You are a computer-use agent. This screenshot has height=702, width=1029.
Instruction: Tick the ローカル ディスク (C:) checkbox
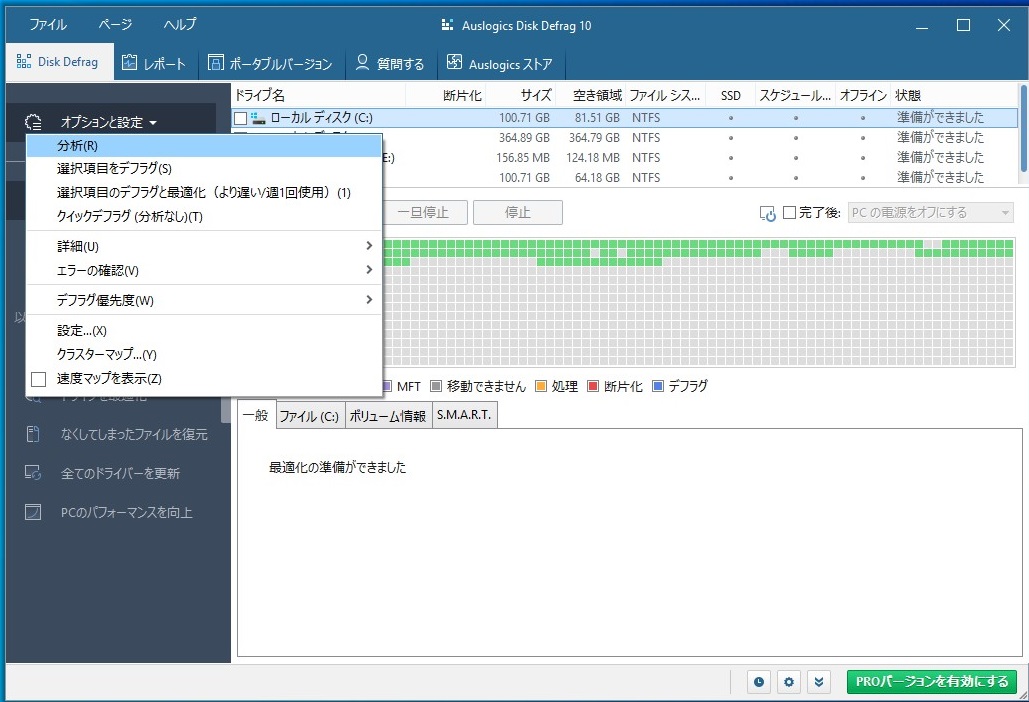click(x=241, y=118)
